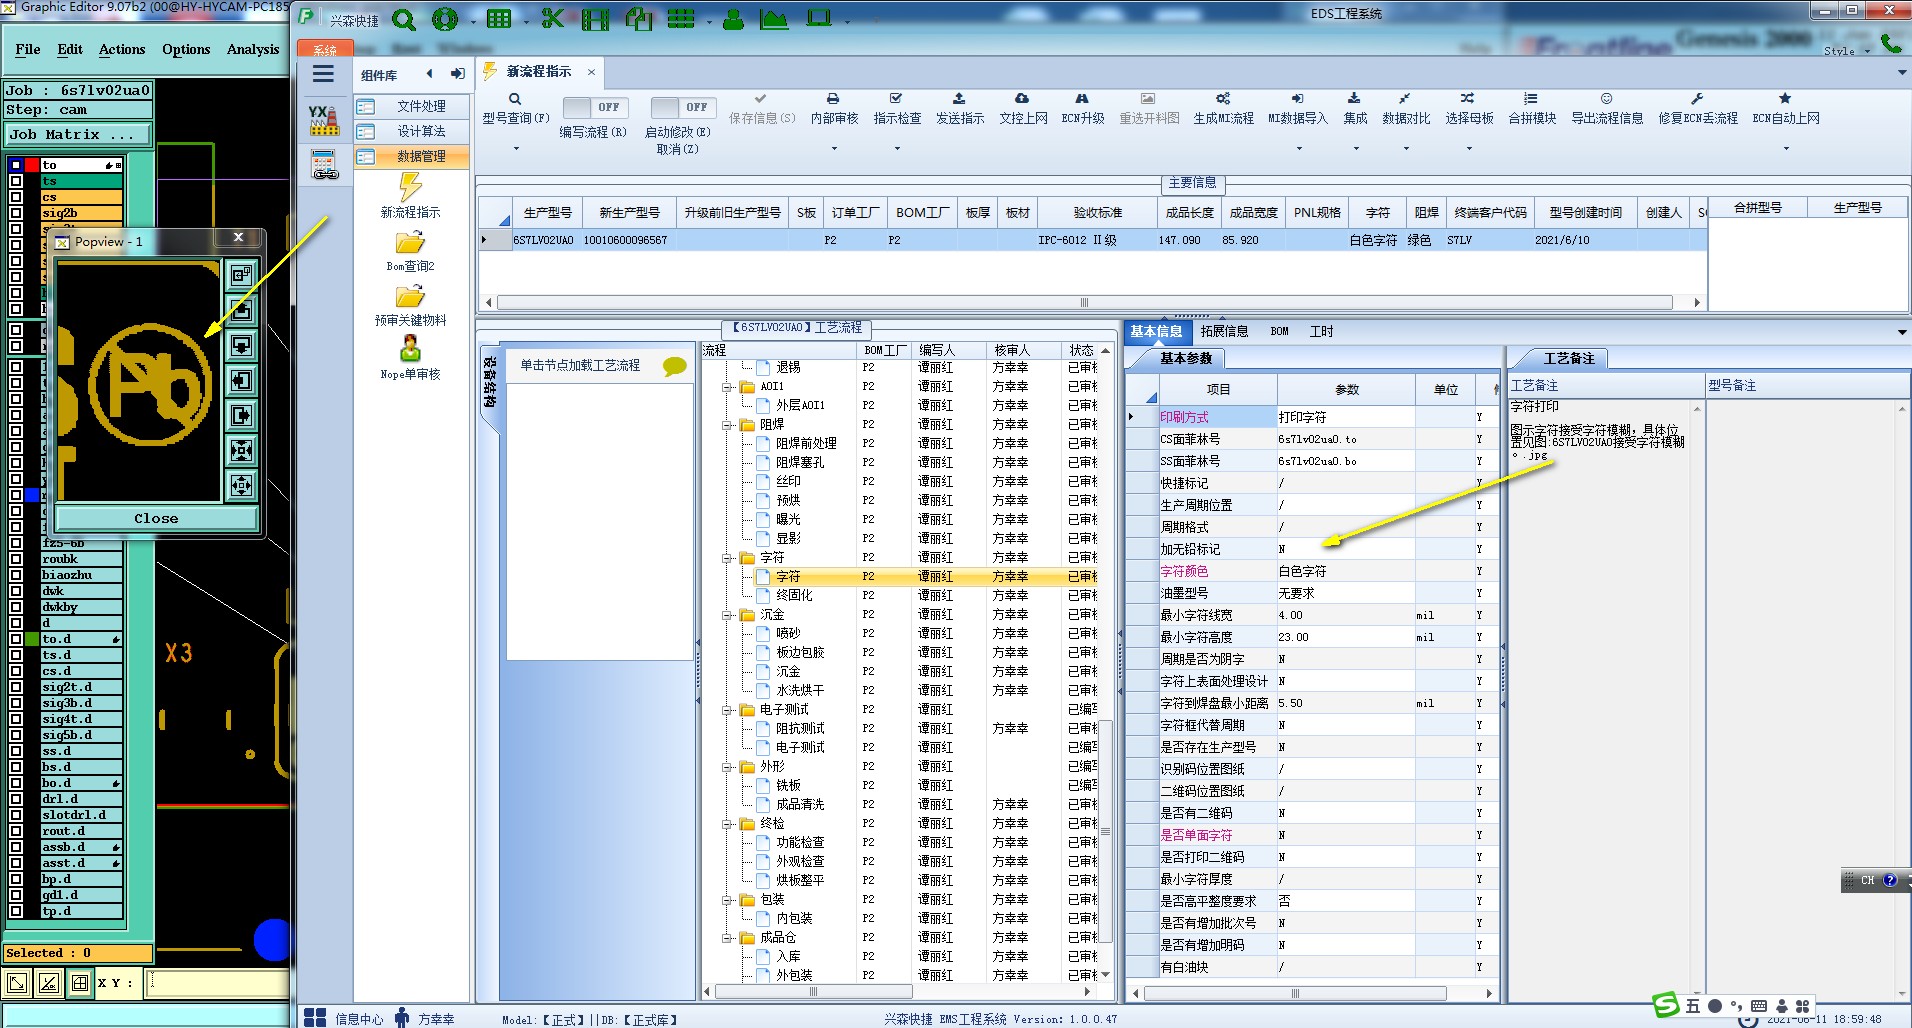Click the green magnifier icon in top toolbar

(404, 19)
